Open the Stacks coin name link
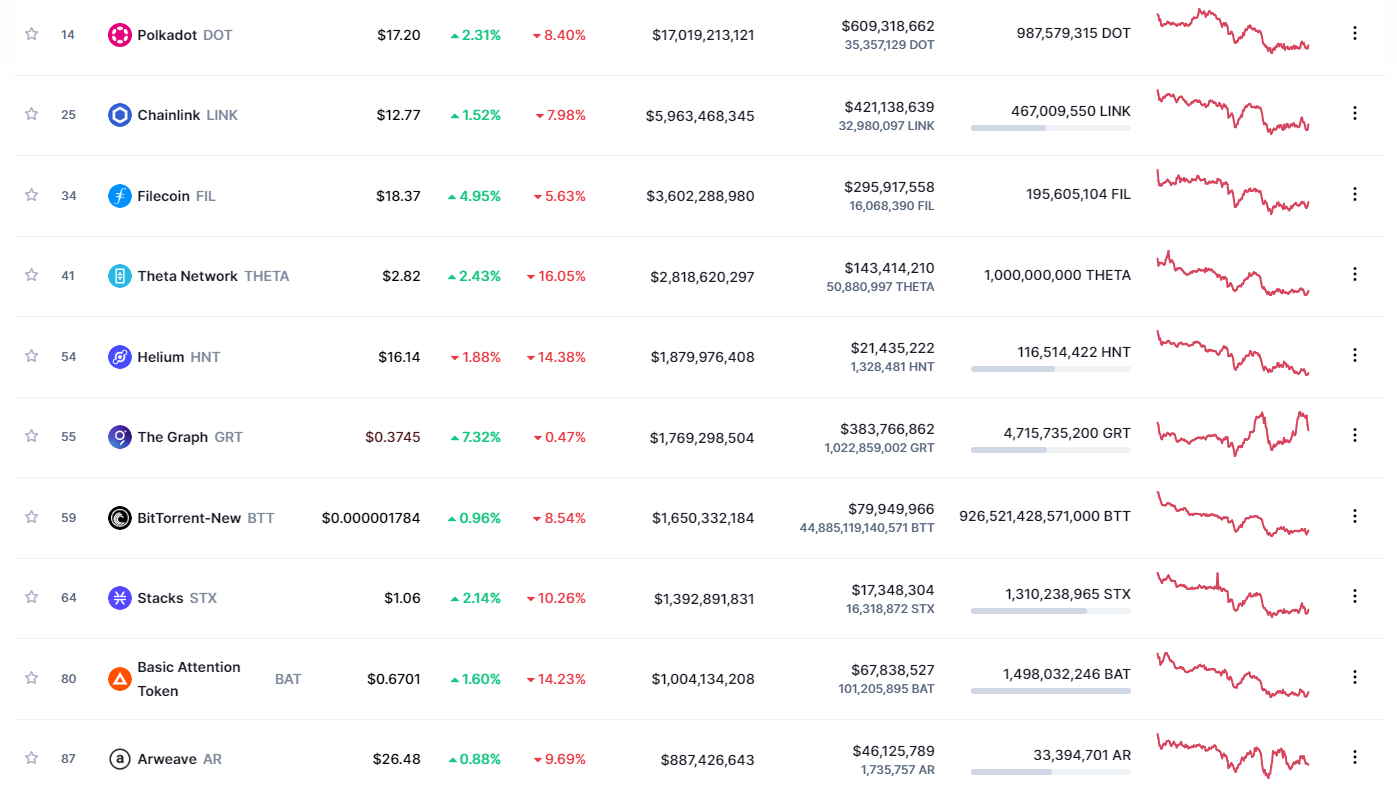The image size is (1397, 792). point(160,598)
